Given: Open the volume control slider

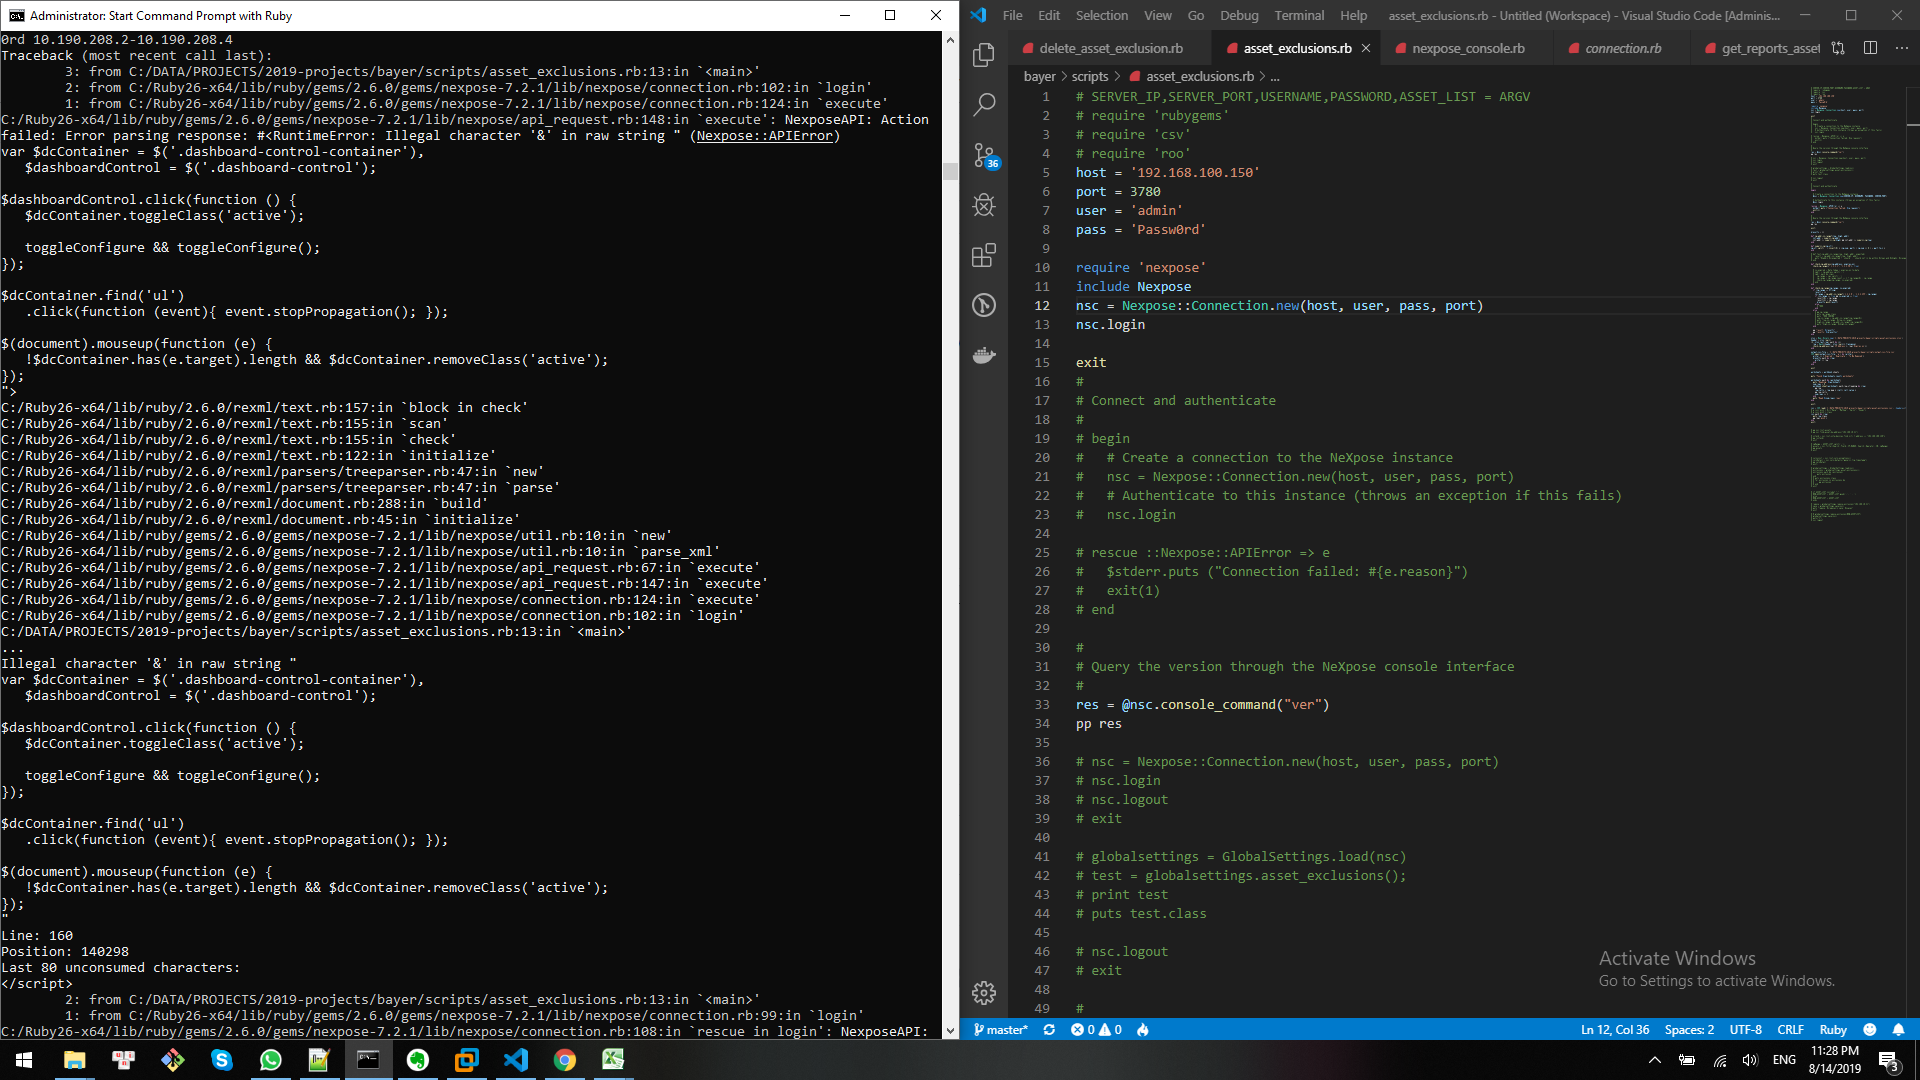Looking at the screenshot, I should (x=1750, y=1061).
